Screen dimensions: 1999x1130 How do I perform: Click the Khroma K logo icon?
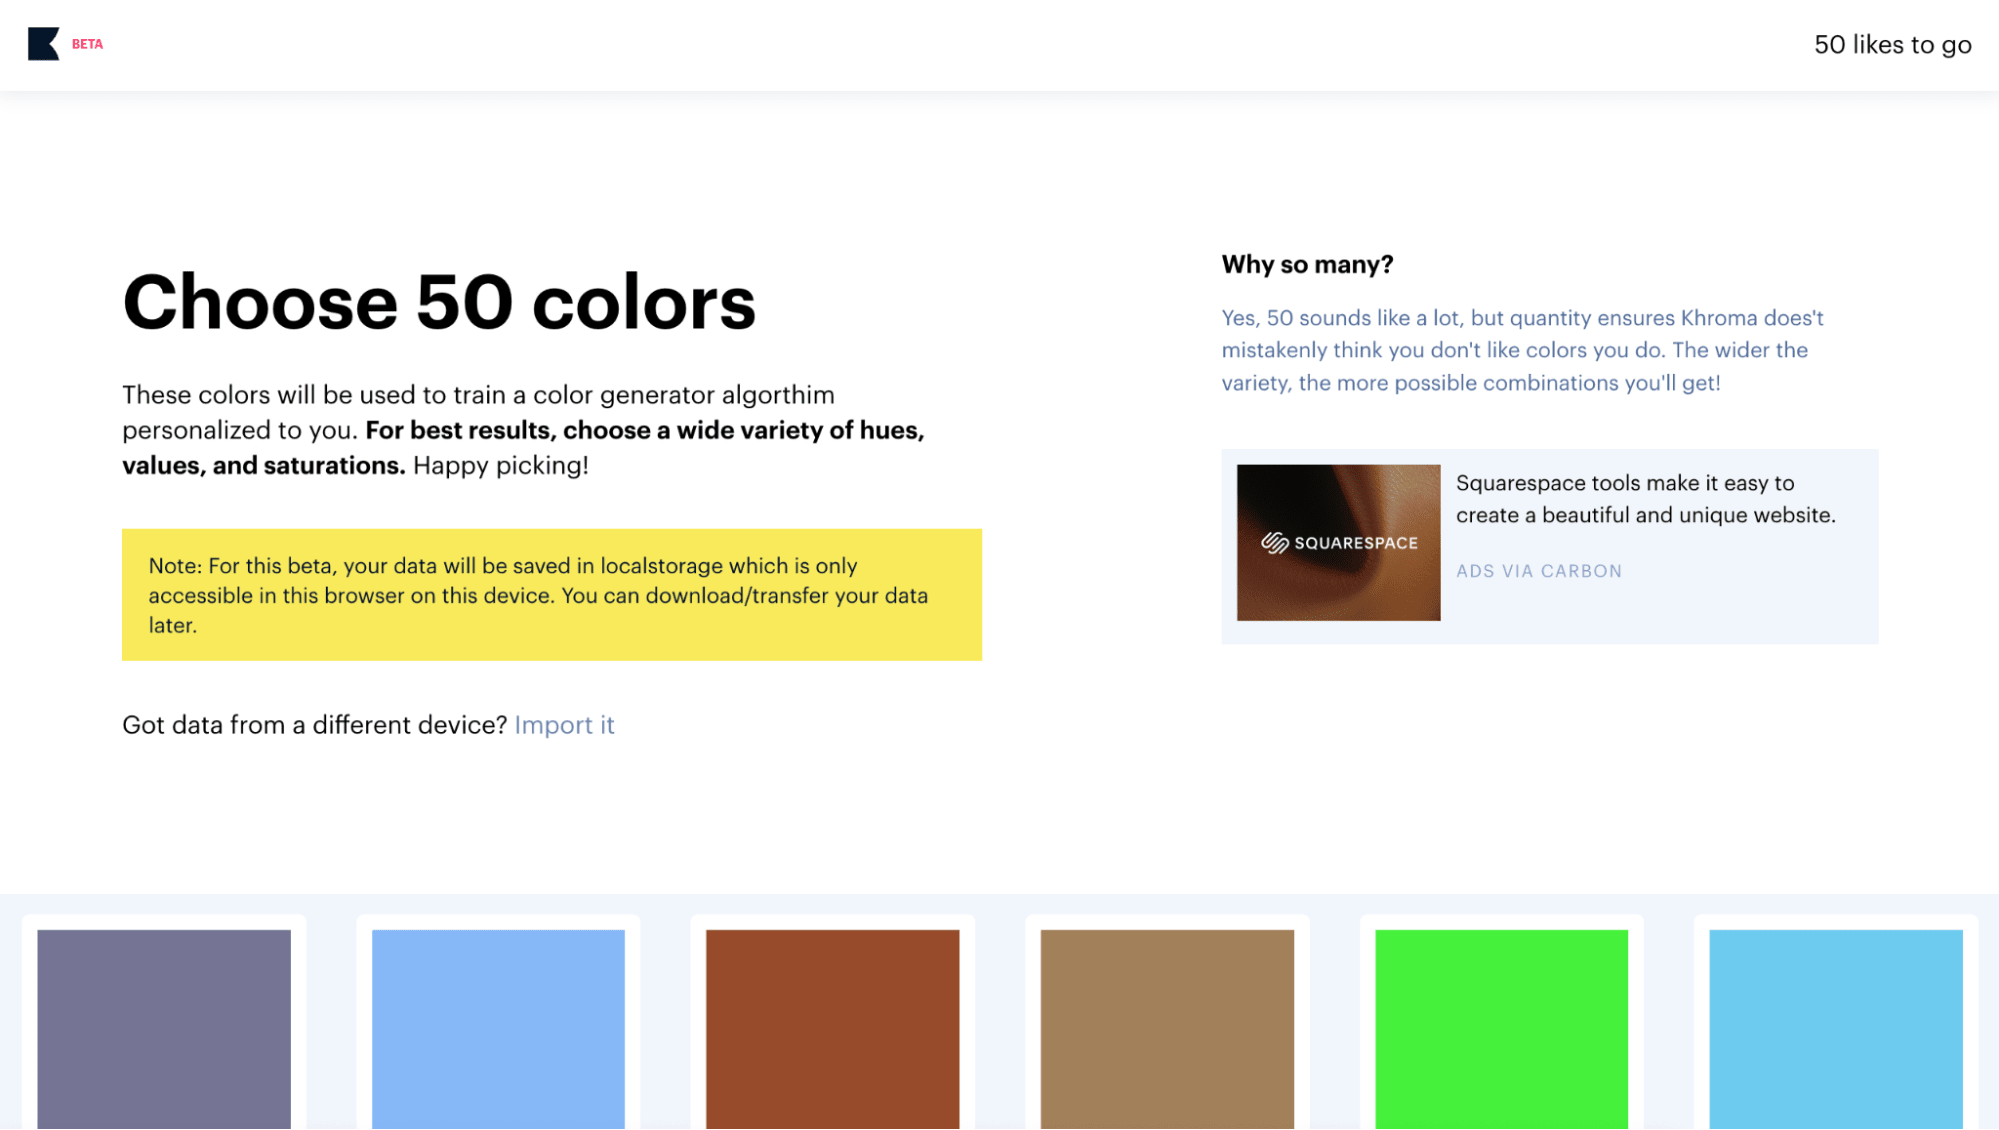point(43,44)
